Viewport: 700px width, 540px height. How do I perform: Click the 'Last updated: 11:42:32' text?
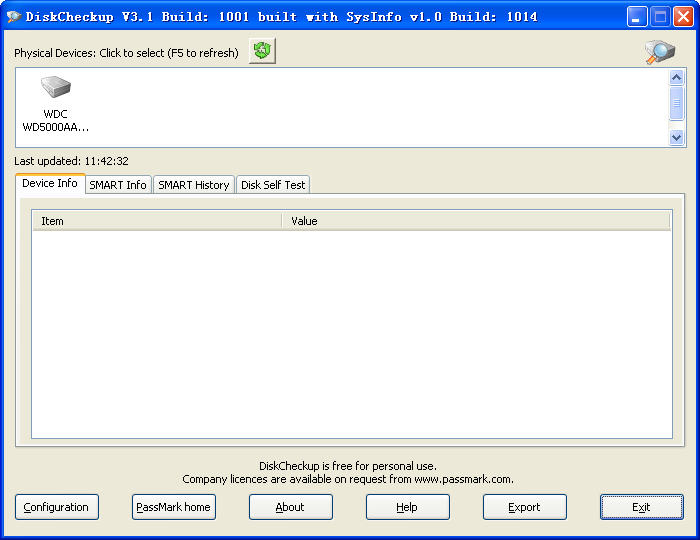[x=71, y=161]
